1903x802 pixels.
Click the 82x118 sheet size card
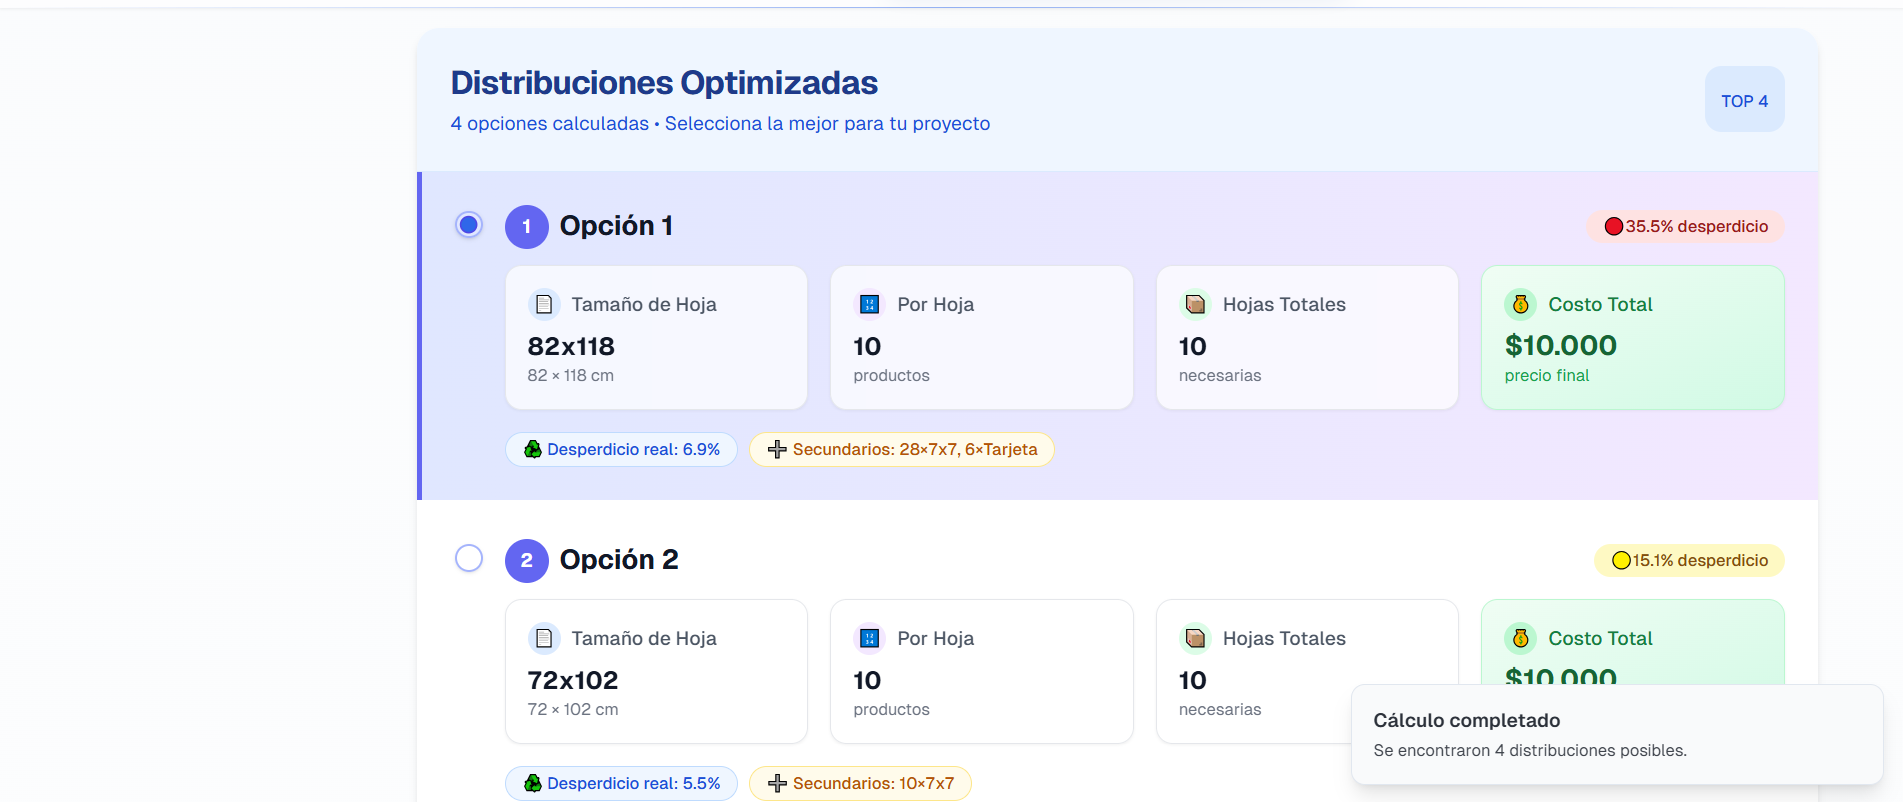coord(656,338)
